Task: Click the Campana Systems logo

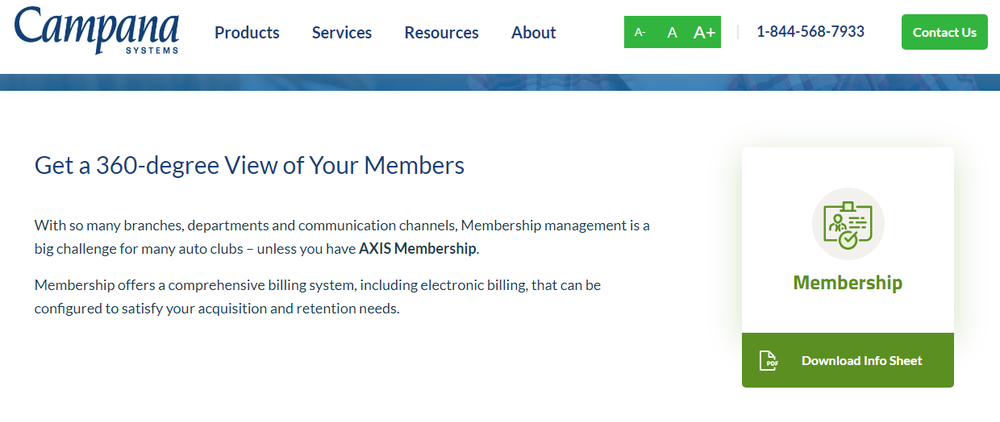Action: [96, 30]
